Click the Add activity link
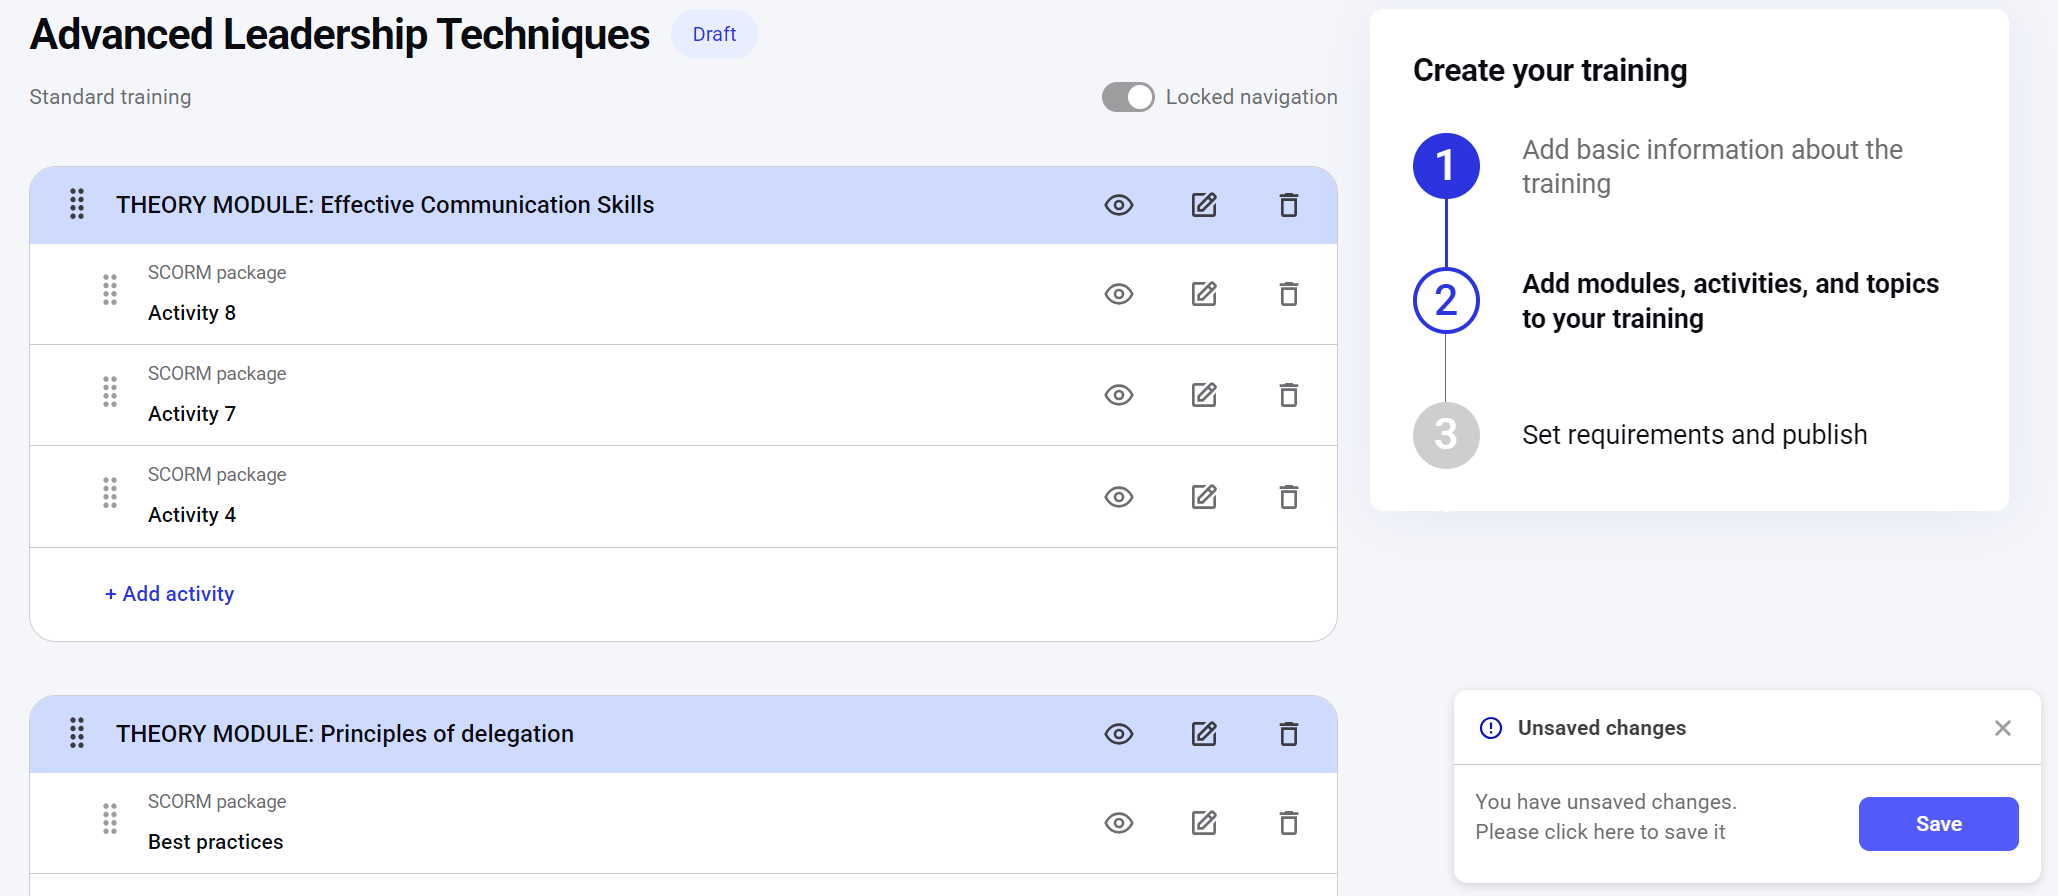Image resolution: width=2058 pixels, height=896 pixels. pos(169,594)
